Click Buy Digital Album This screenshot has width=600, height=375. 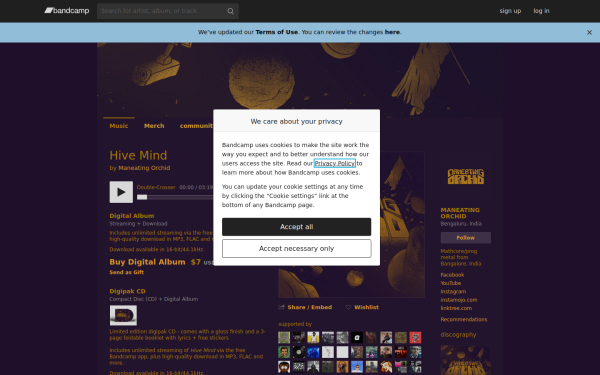(x=147, y=262)
